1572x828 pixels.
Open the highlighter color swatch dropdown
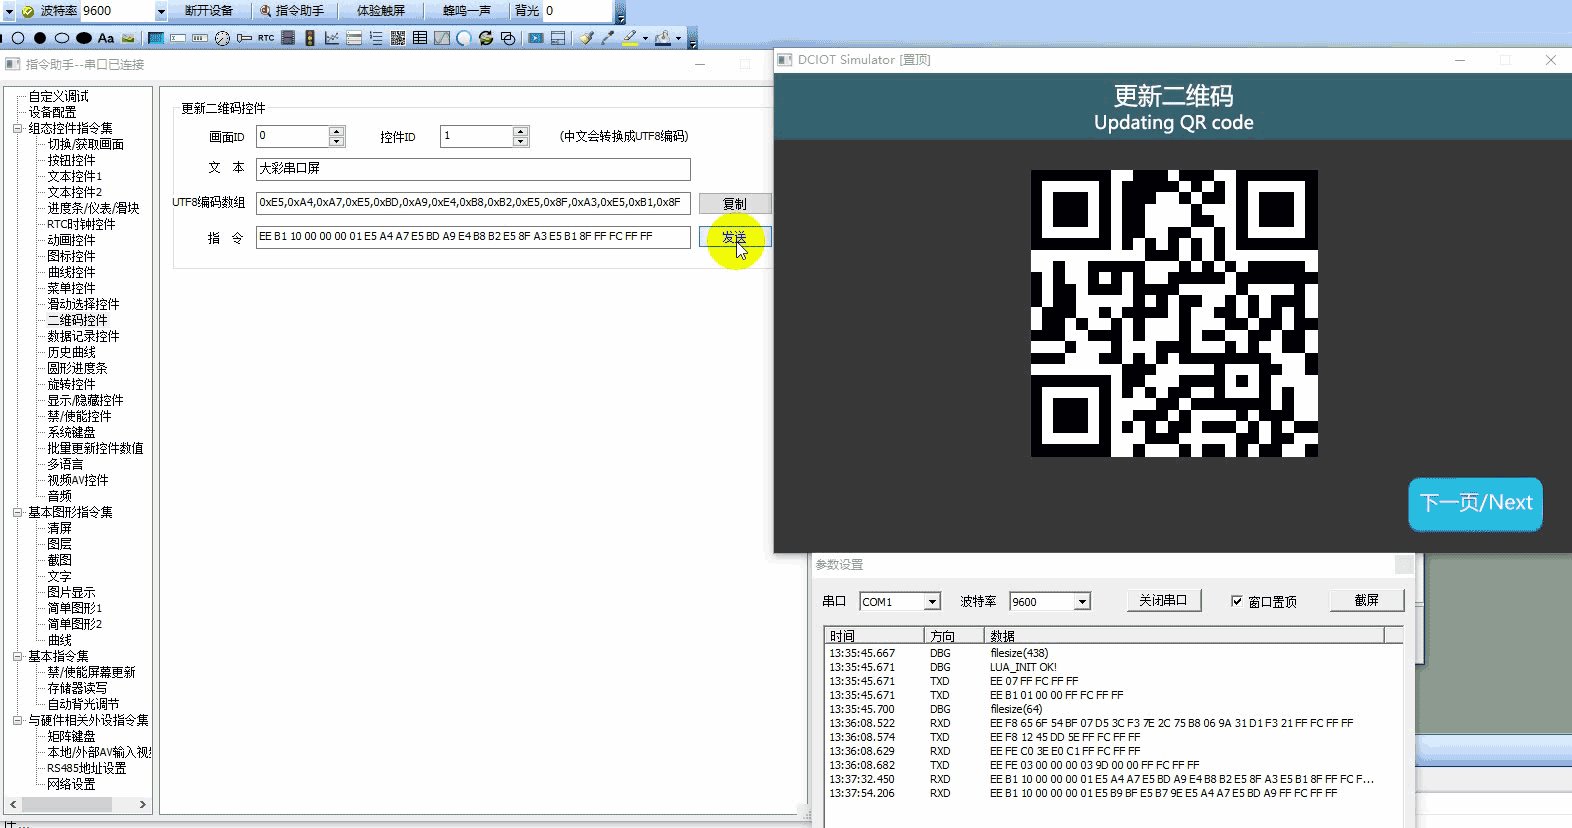pyautogui.click(x=645, y=39)
